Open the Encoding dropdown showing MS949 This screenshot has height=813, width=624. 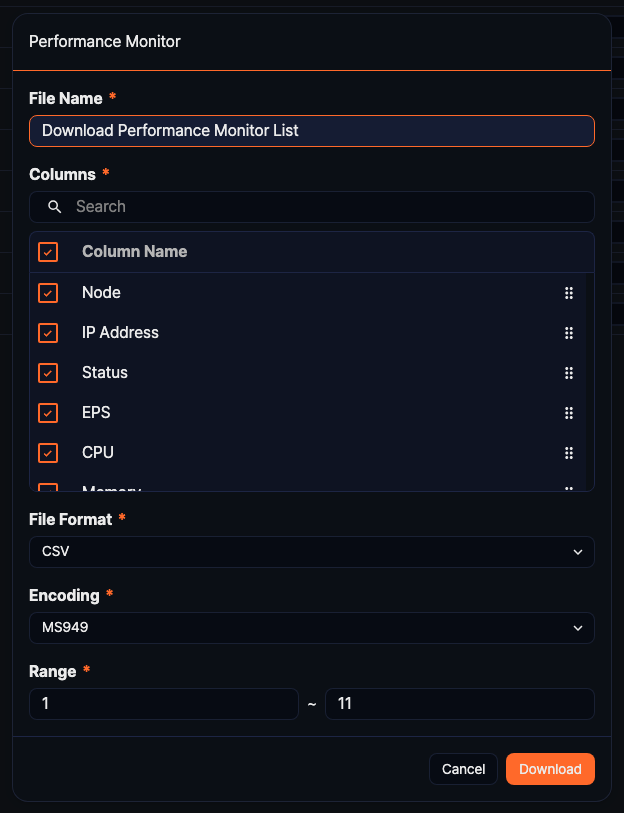click(311, 628)
